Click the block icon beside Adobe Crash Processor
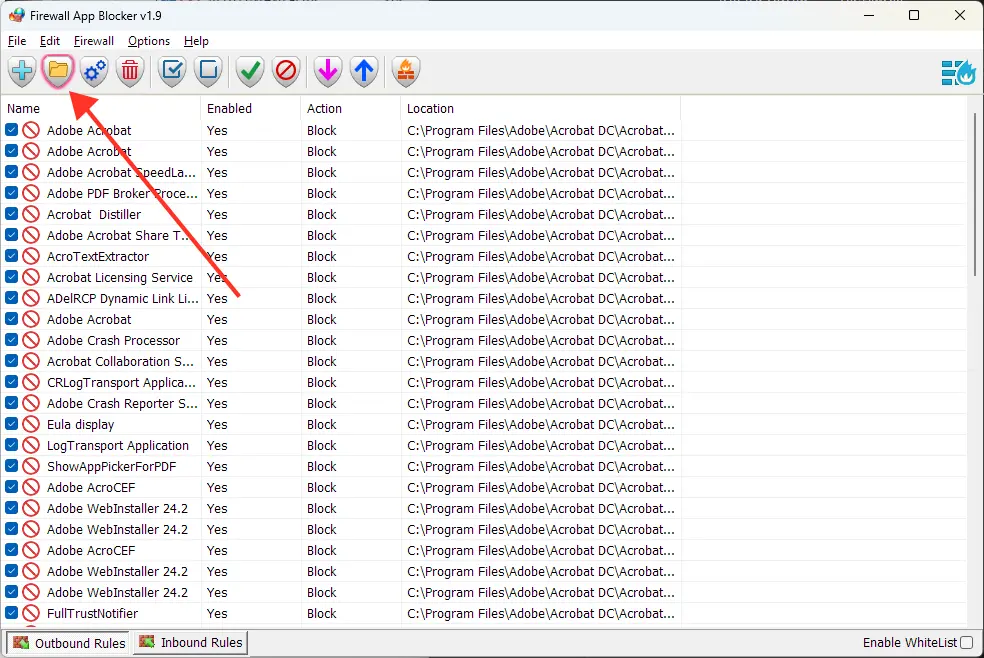984x658 pixels. pos(31,340)
